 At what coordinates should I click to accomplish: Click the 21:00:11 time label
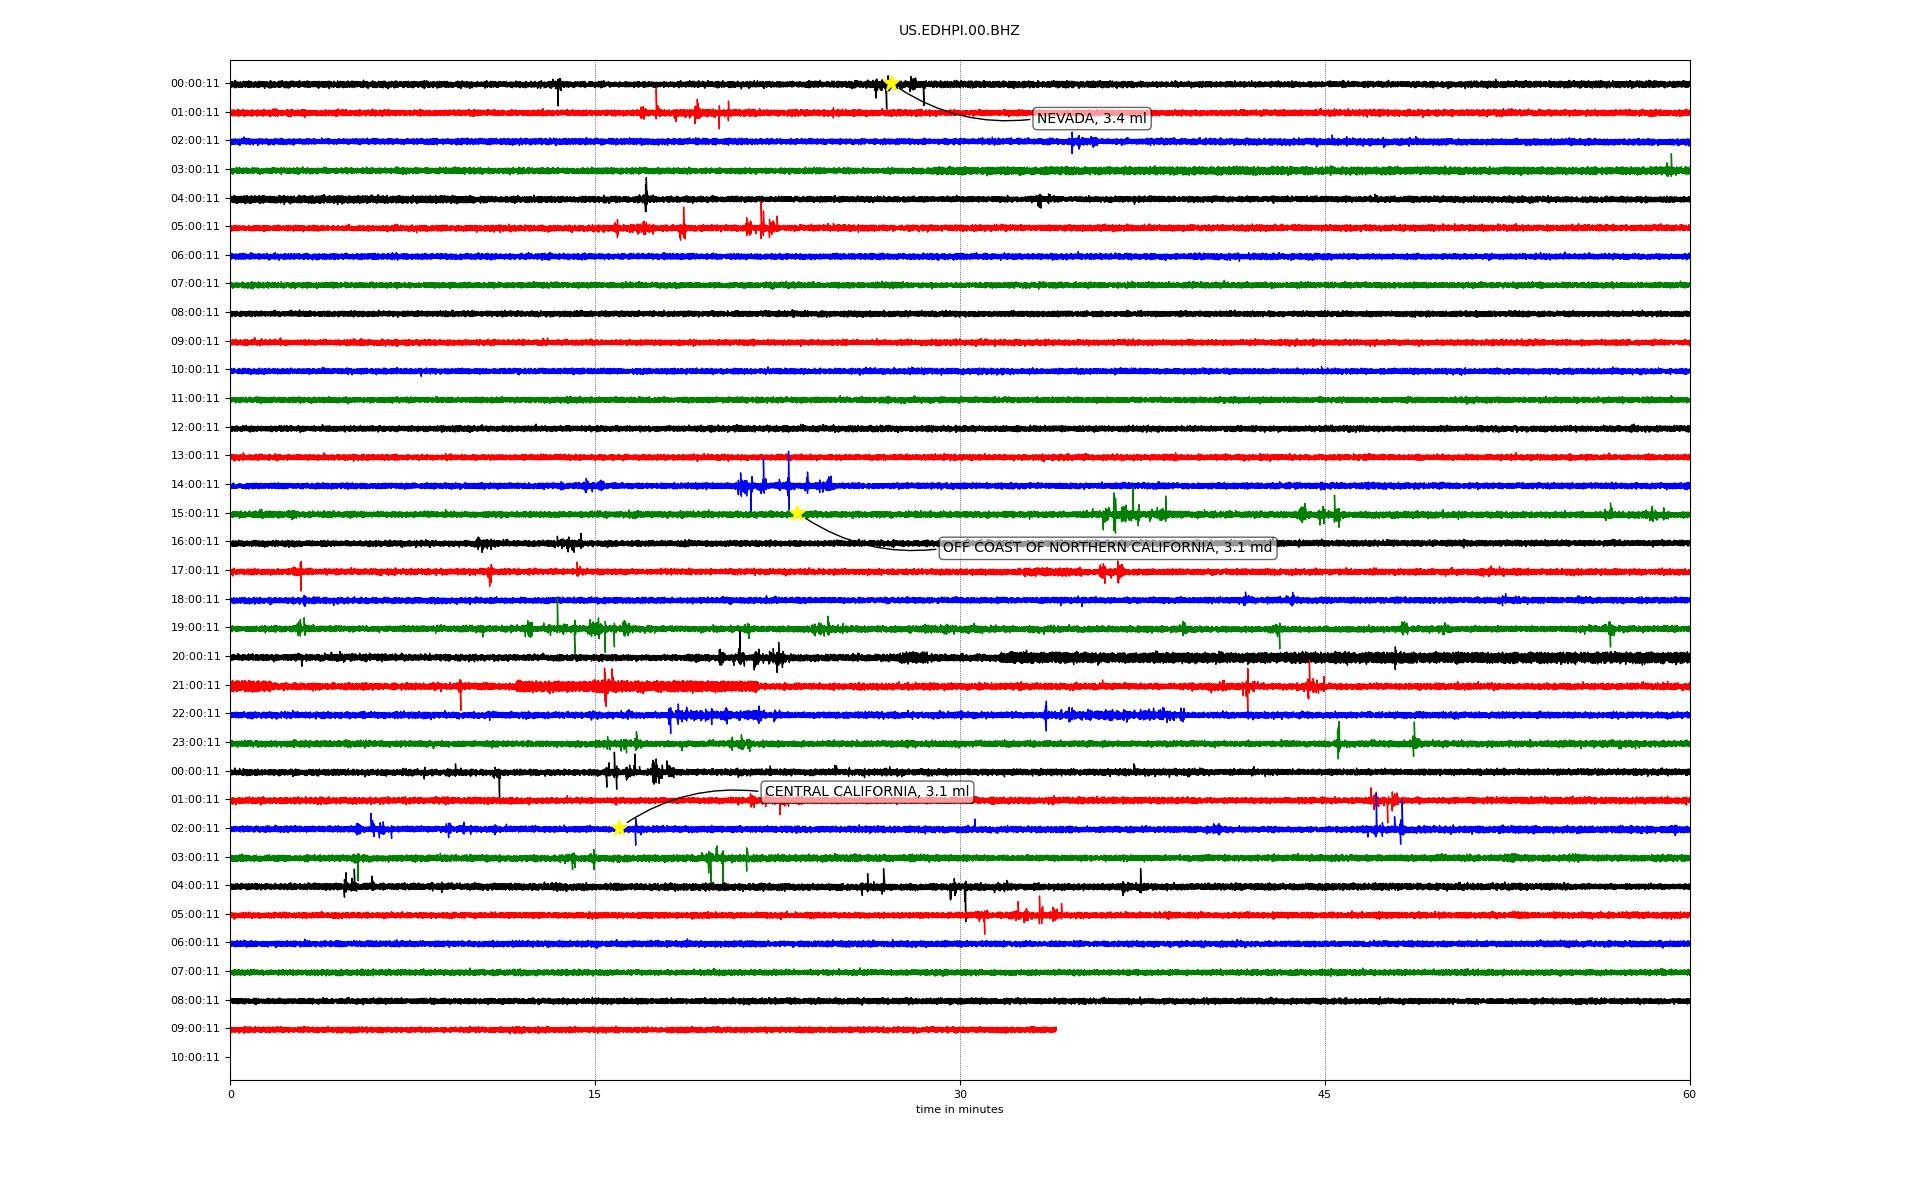tap(195, 686)
